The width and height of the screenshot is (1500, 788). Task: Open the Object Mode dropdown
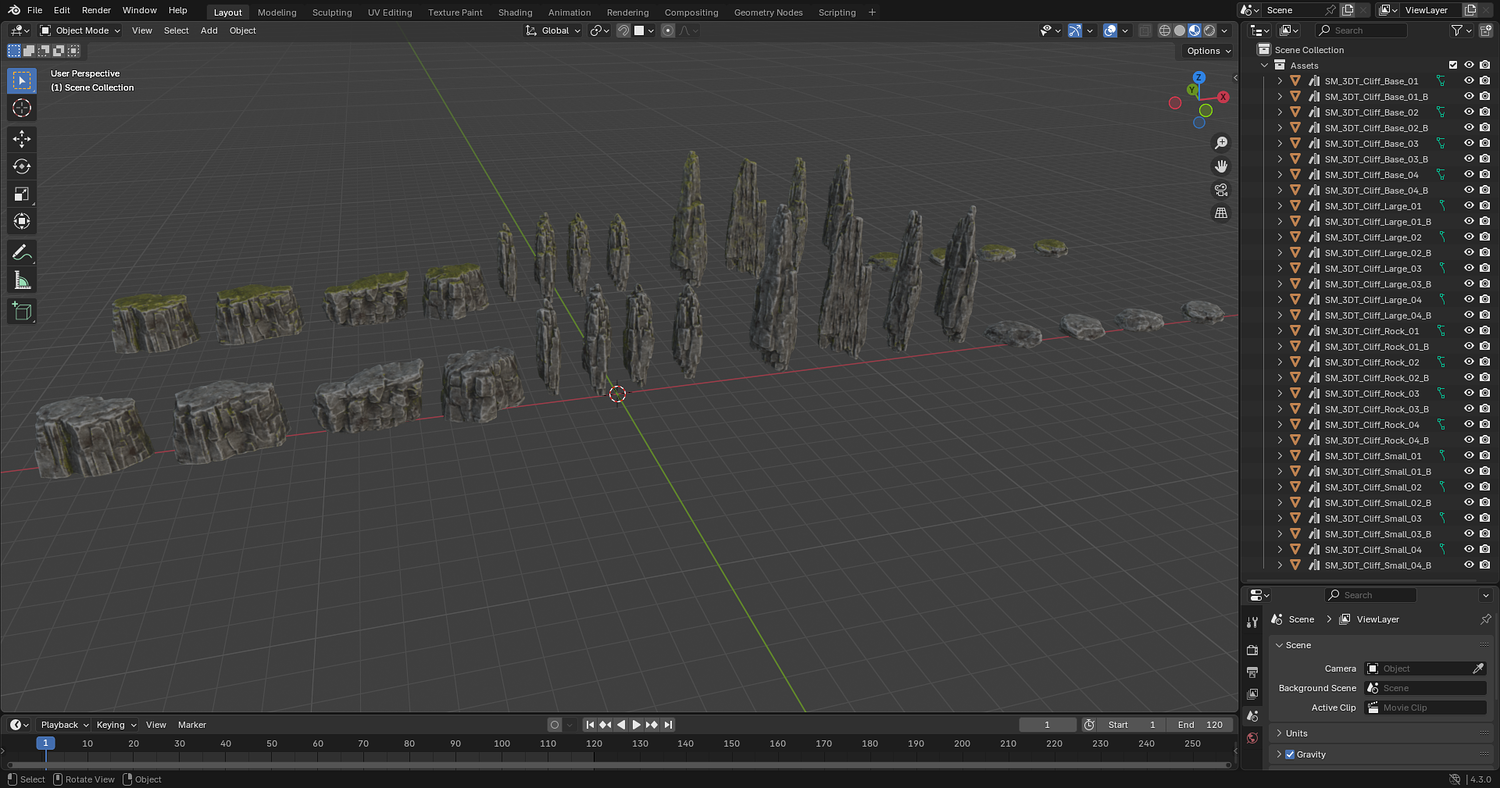pos(80,31)
